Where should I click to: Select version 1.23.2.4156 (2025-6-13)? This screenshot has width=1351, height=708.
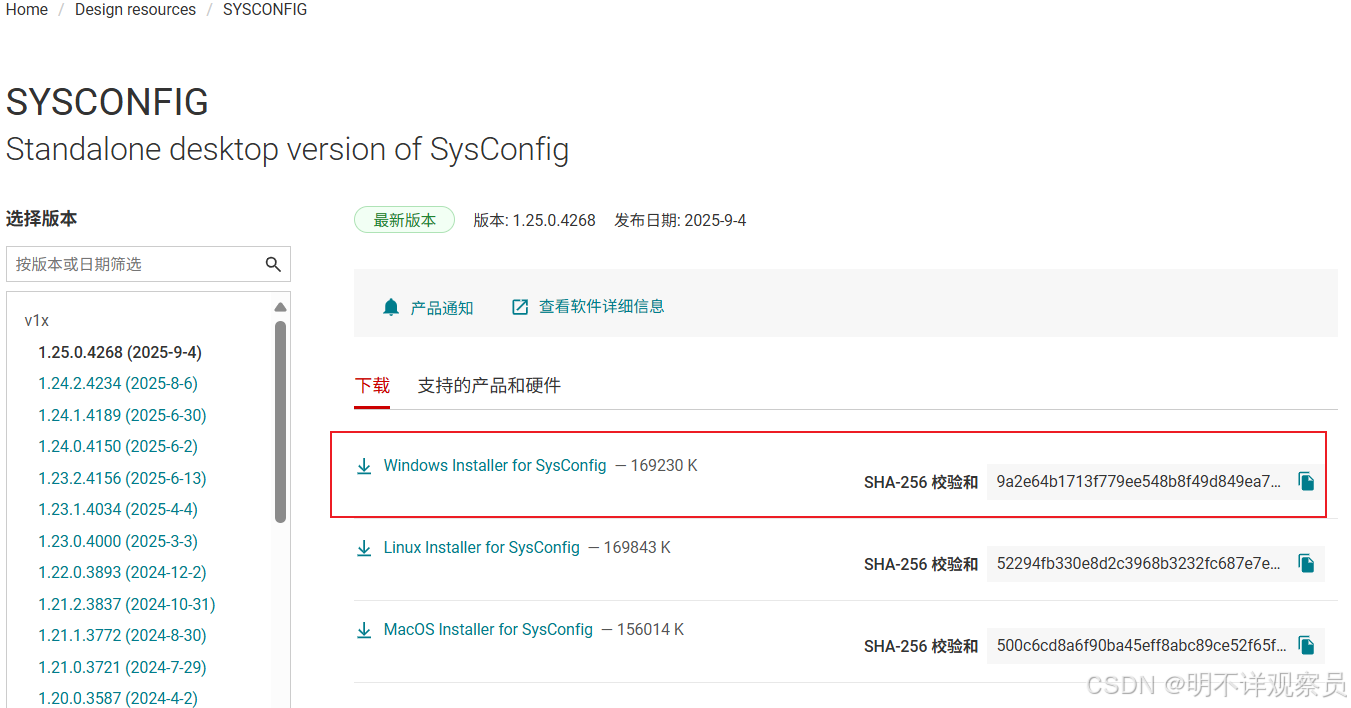click(x=122, y=479)
